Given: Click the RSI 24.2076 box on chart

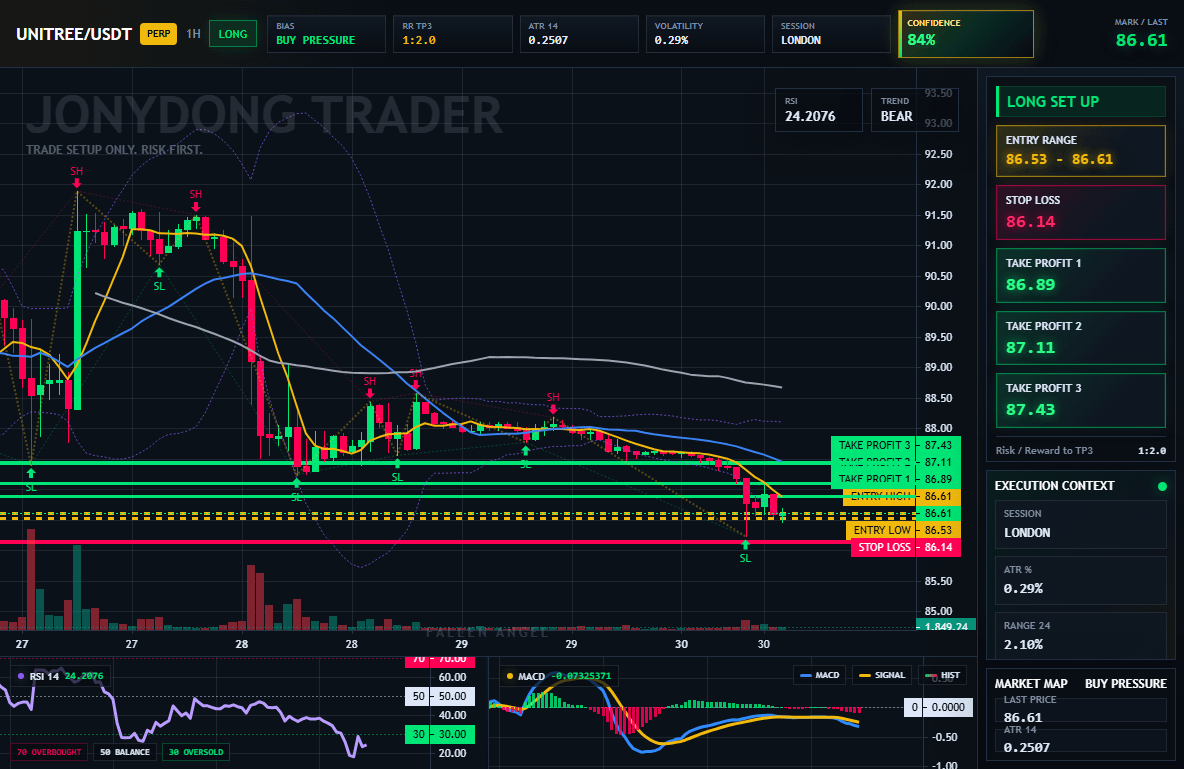Looking at the screenshot, I should click(x=819, y=110).
